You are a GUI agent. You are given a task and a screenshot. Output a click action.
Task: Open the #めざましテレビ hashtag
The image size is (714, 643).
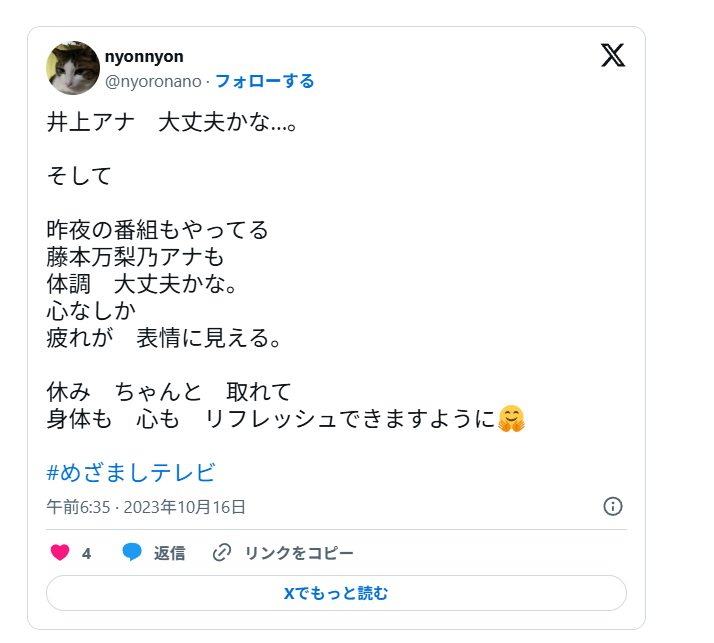[x=131, y=473]
